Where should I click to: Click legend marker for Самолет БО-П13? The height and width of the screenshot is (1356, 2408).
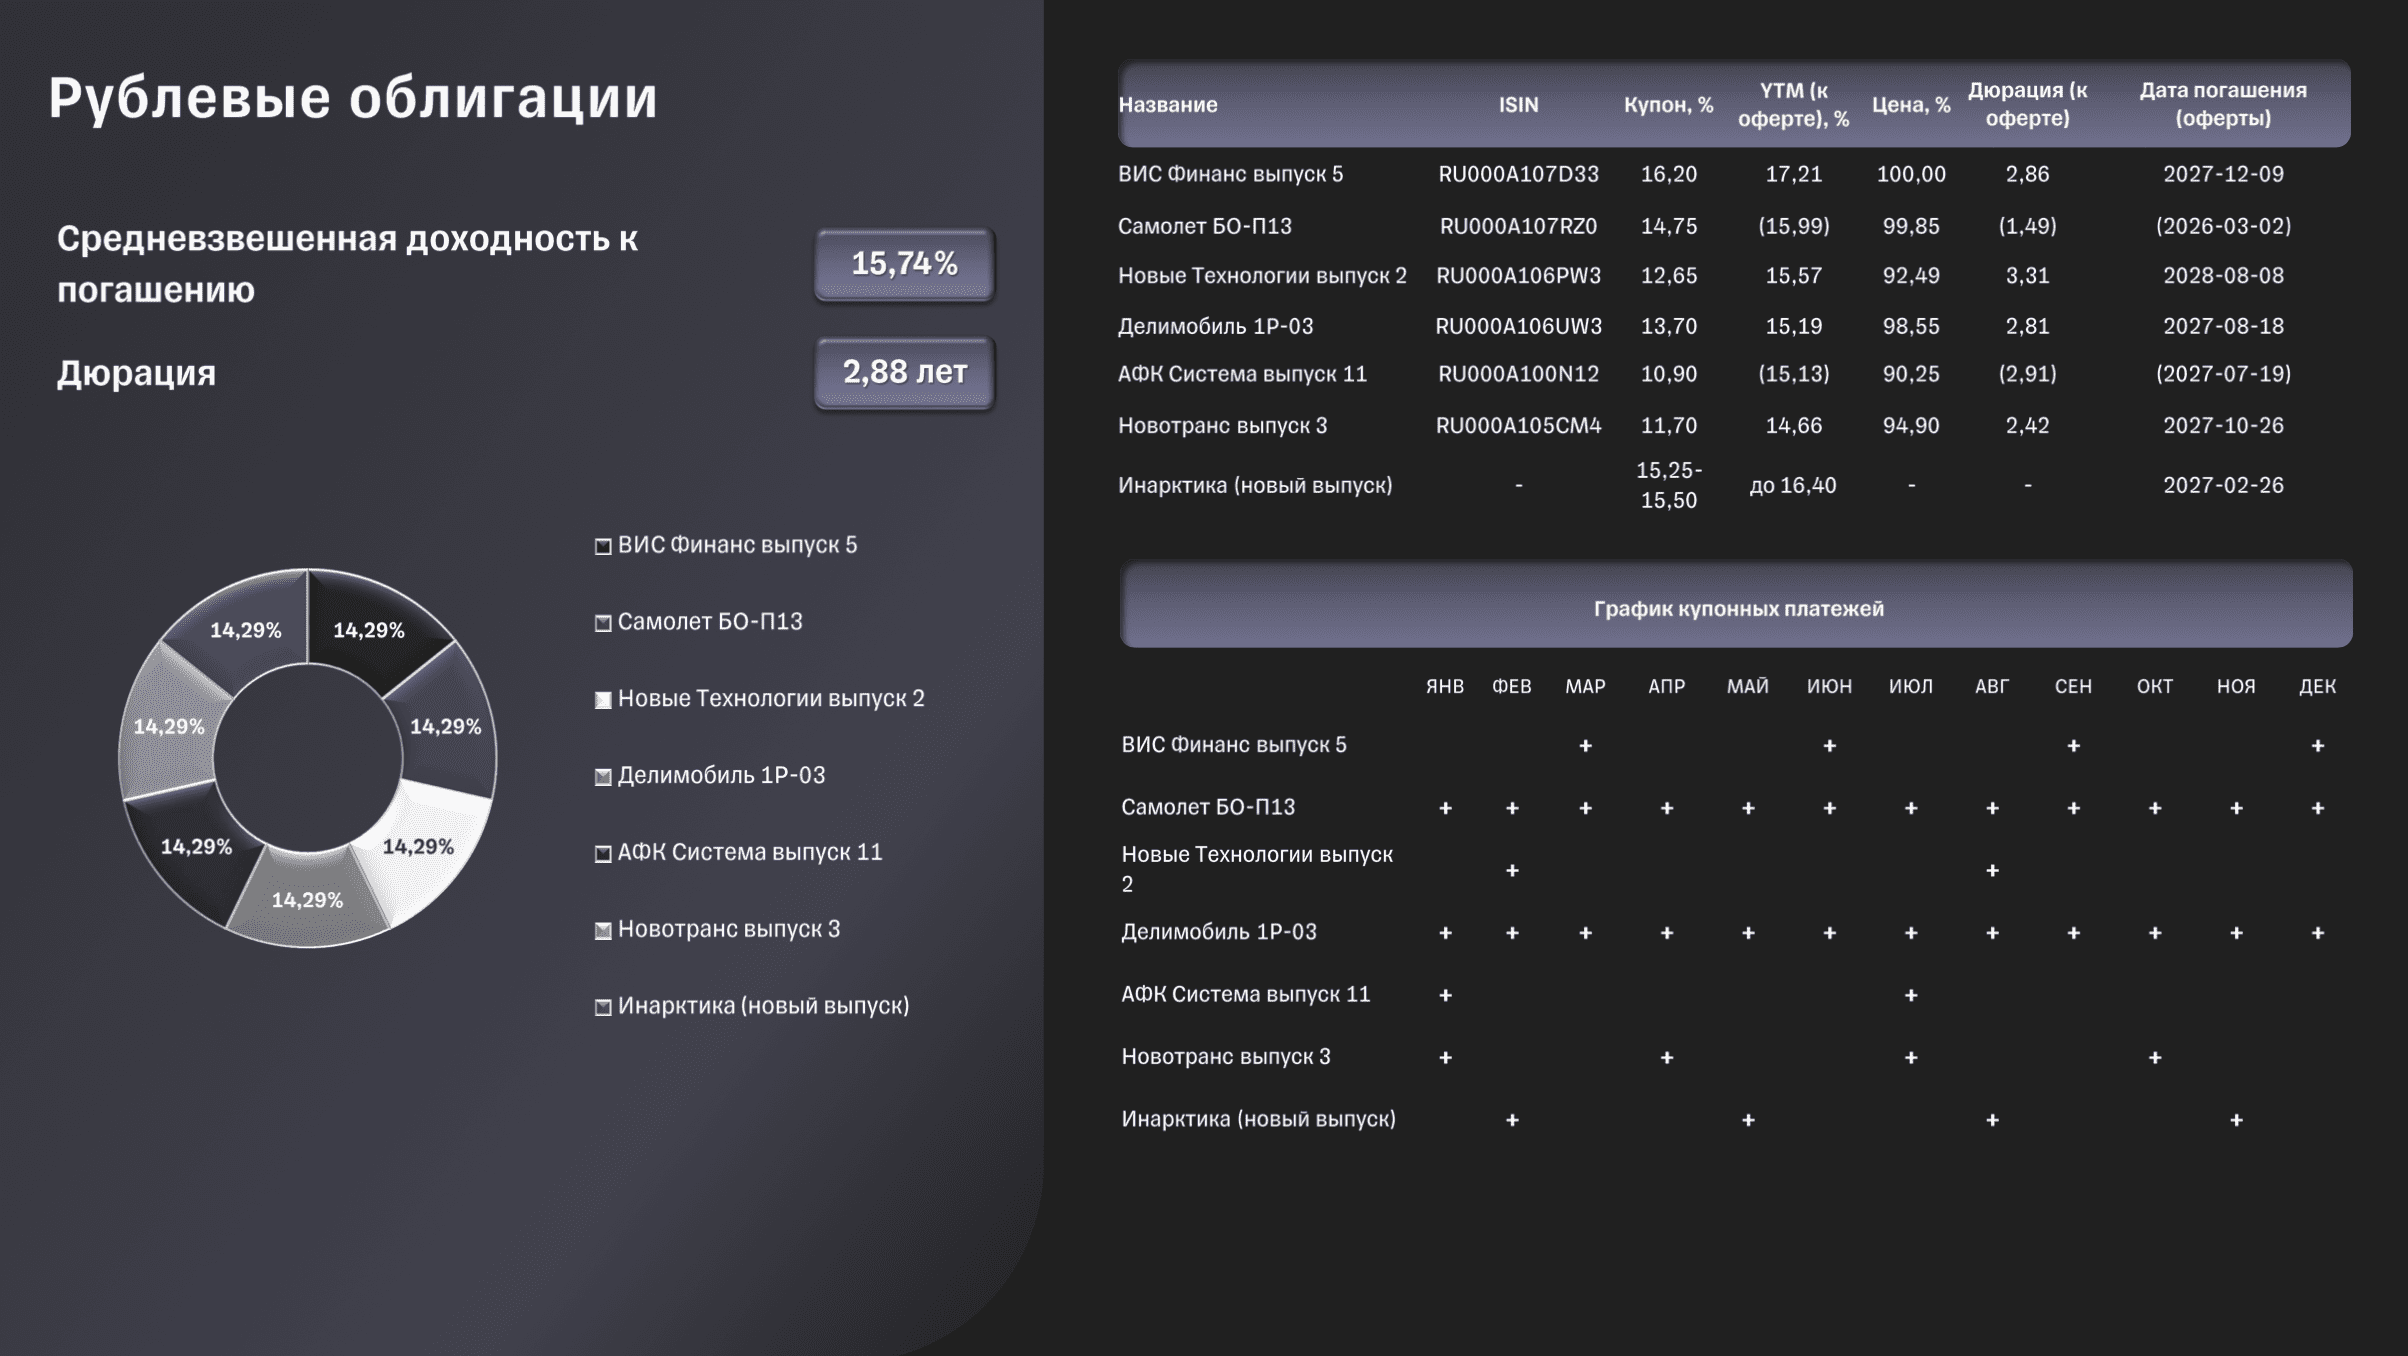[x=603, y=623]
